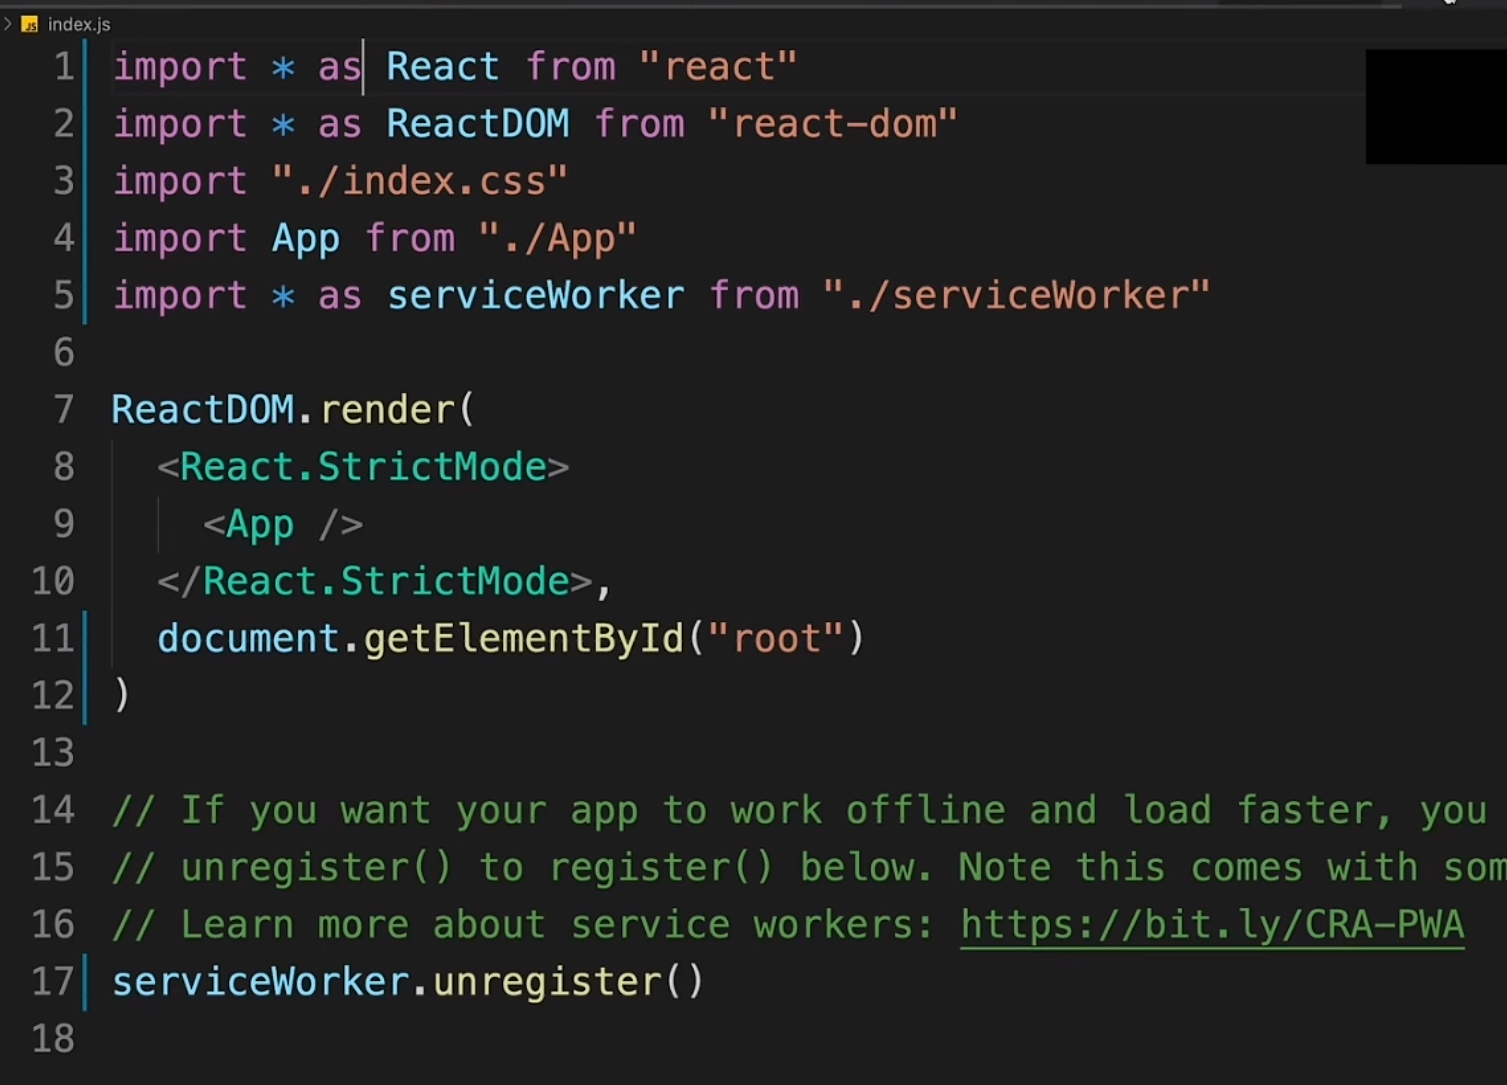This screenshot has width=1507, height=1085.
Task: Click "from" keyword on line 5
Action: point(754,295)
